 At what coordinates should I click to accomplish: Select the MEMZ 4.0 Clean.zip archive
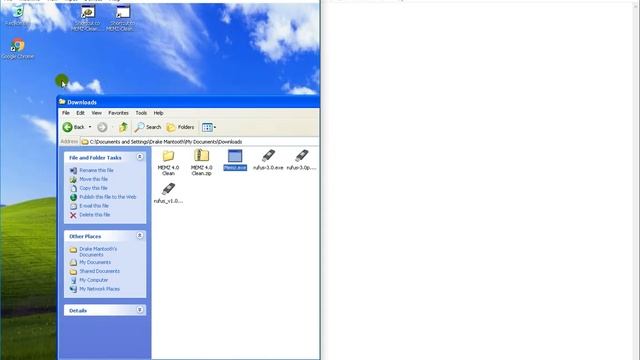point(202,162)
